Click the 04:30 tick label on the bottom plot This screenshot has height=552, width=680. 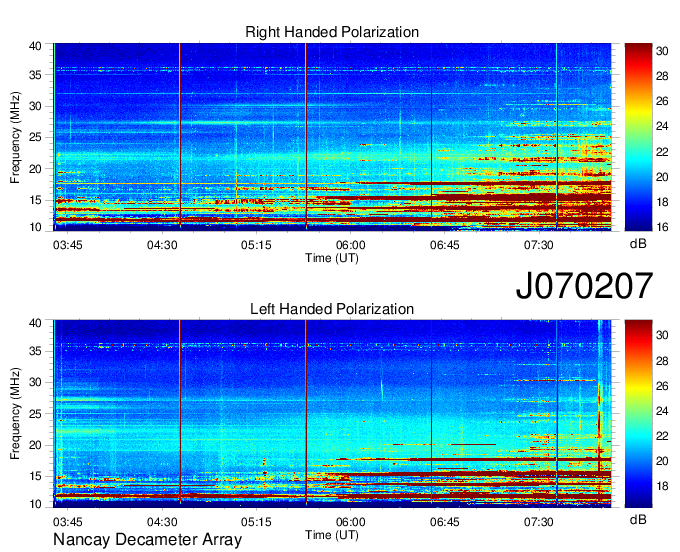click(162, 522)
